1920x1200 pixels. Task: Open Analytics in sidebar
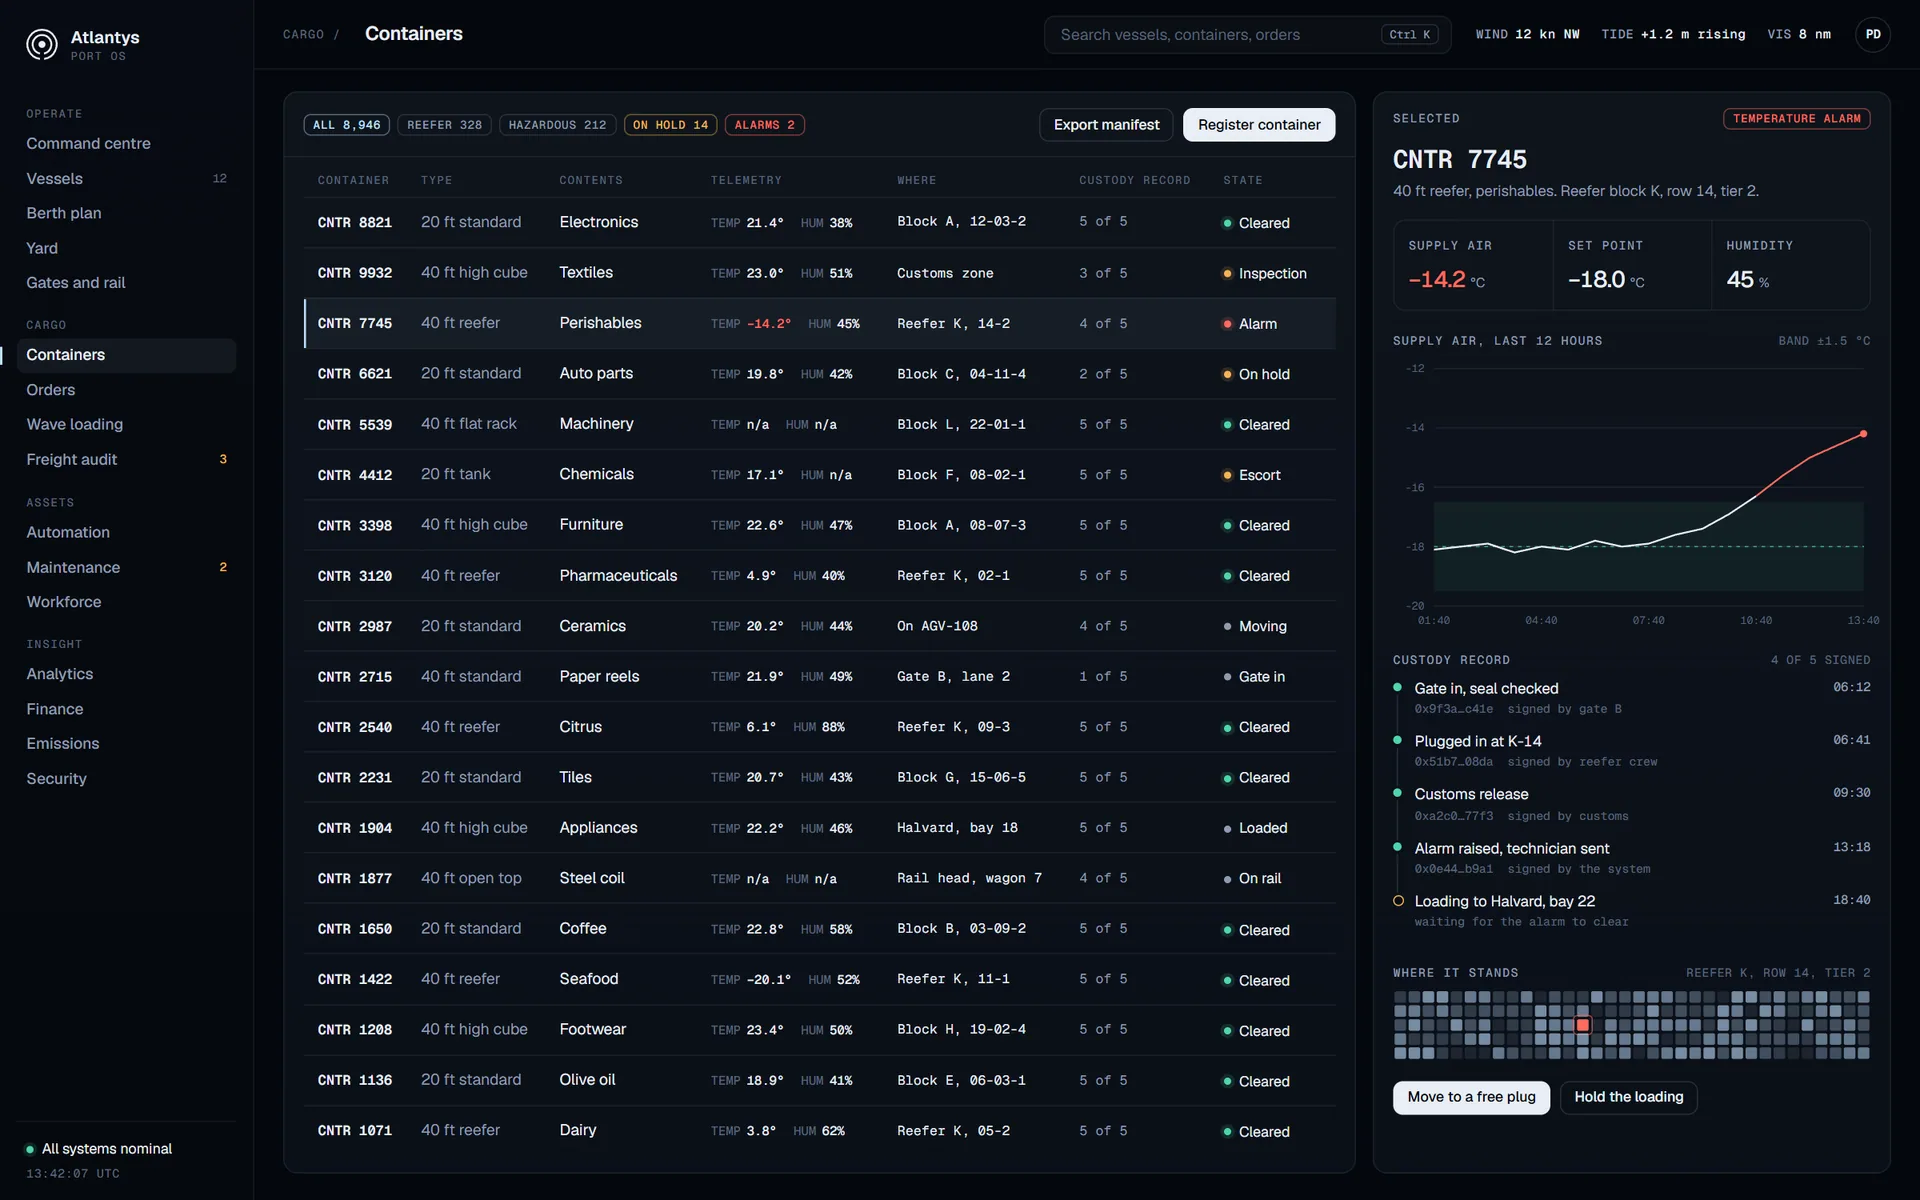tap(126, 674)
